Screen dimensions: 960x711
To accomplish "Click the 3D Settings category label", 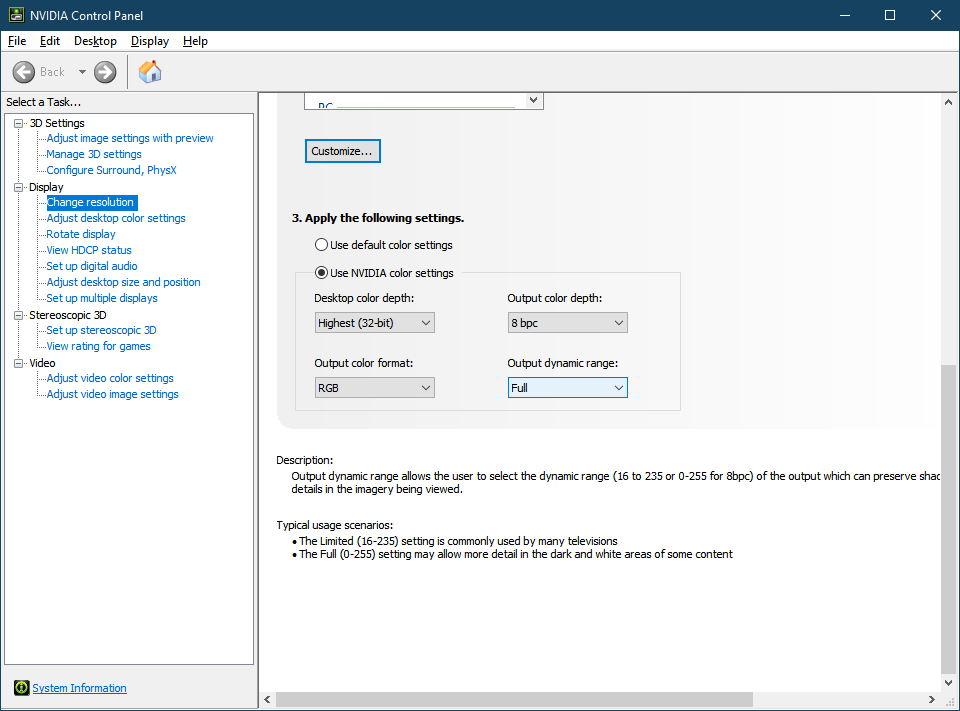I will pyautogui.click(x=57, y=123).
